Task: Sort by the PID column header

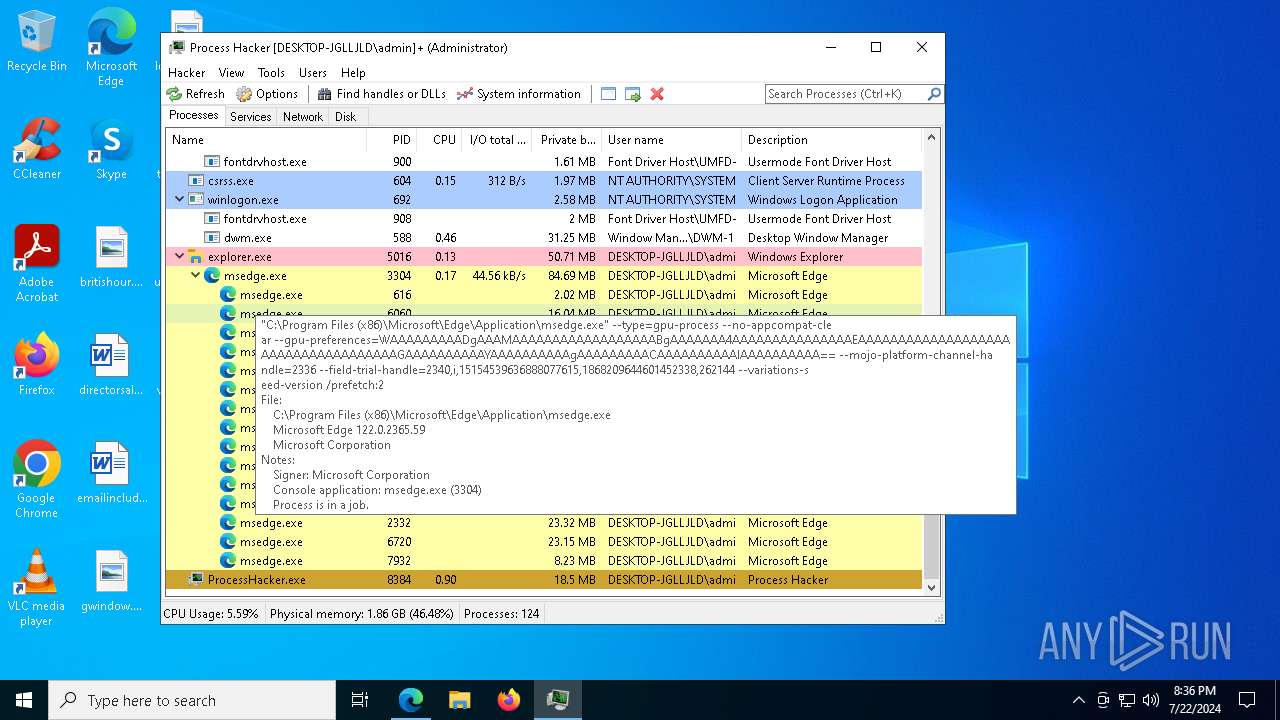Action: (x=392, y=140)
